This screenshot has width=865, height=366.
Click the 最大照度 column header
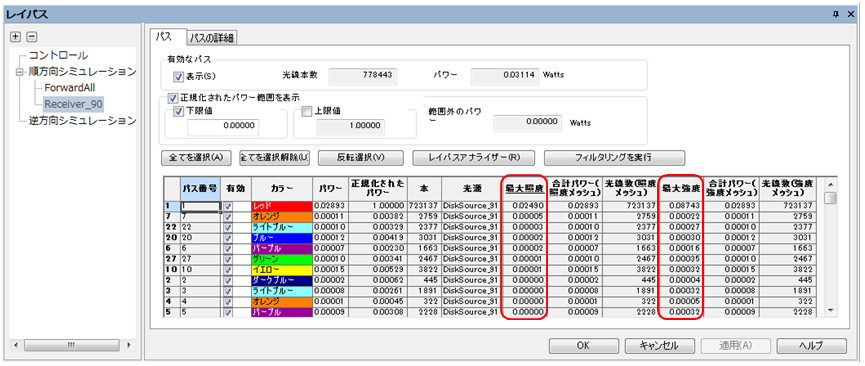pyautogui.click(x=524, y=189)
